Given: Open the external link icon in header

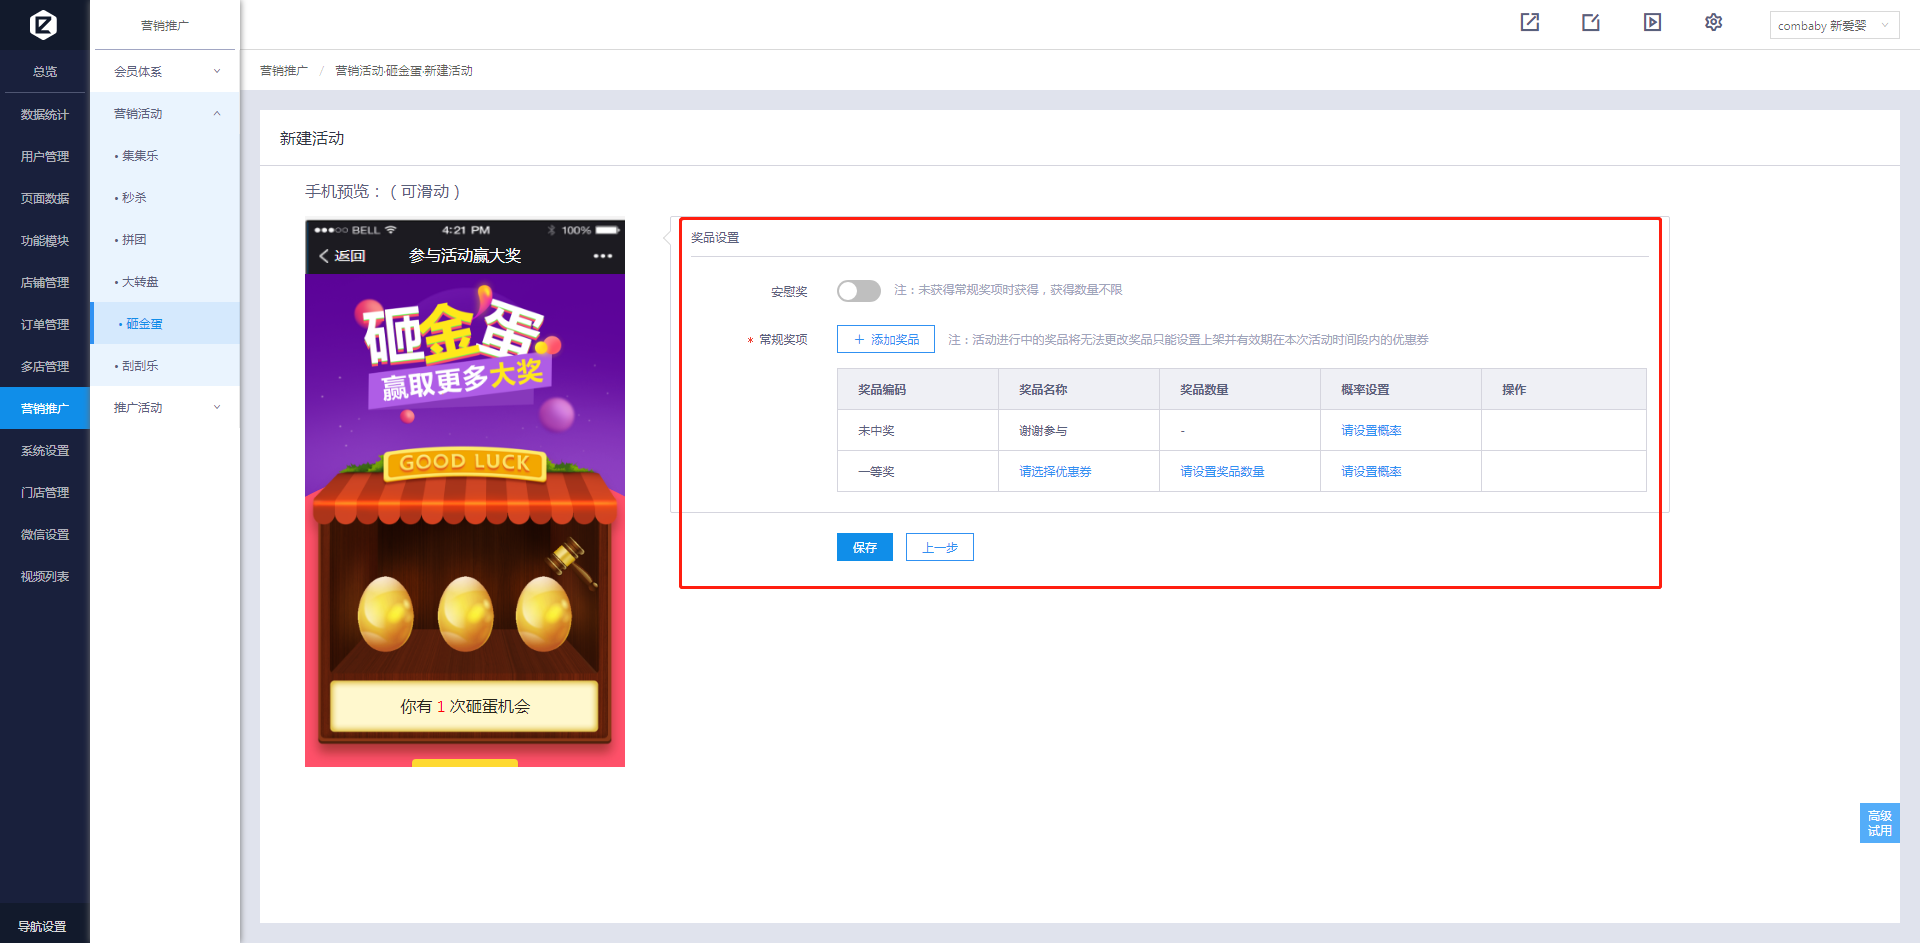Looking at the screenshot, I should coord(1529,22).
